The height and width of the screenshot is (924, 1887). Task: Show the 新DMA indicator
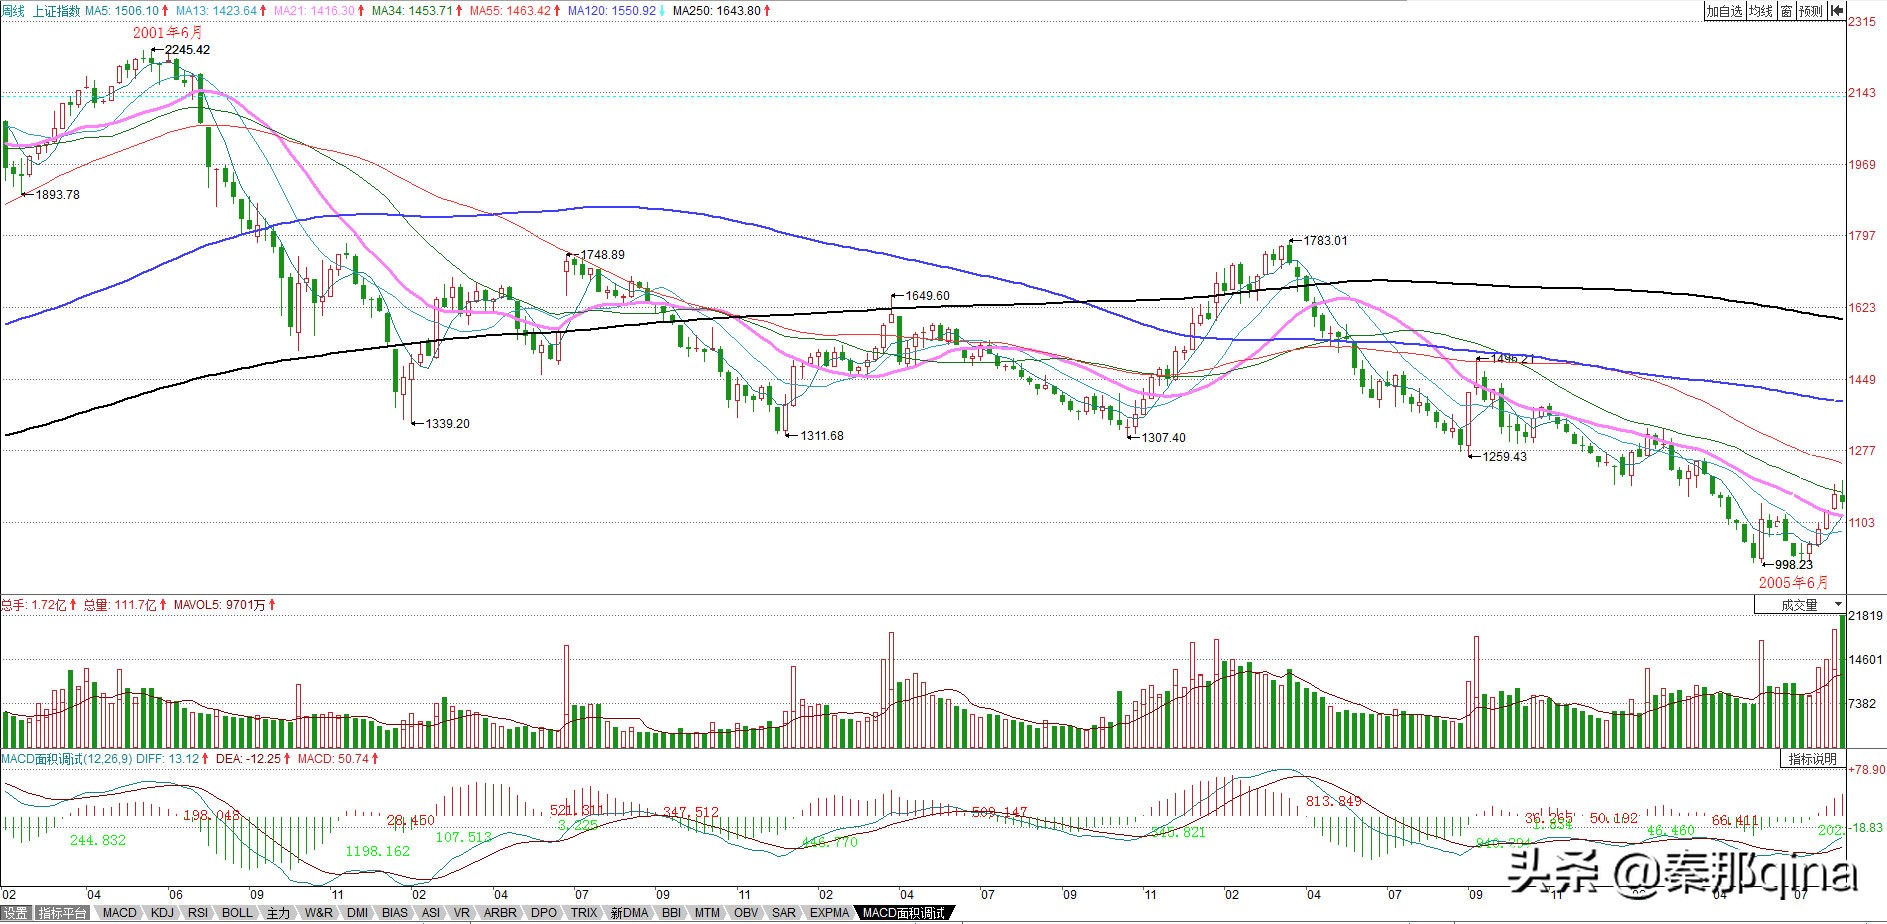(630, 913)
